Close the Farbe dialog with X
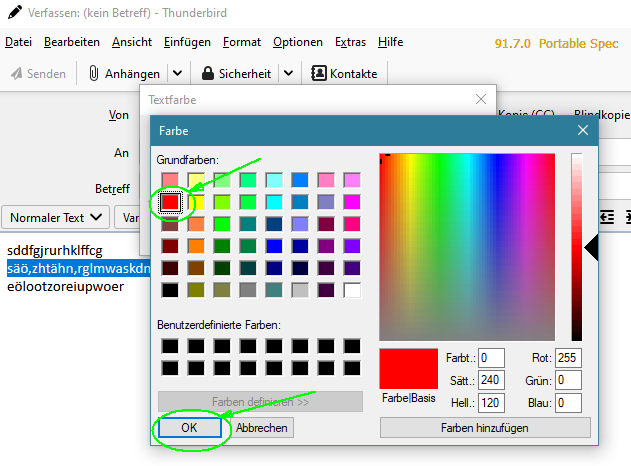This screenshot has height=466, width=631. pos(583,130)
